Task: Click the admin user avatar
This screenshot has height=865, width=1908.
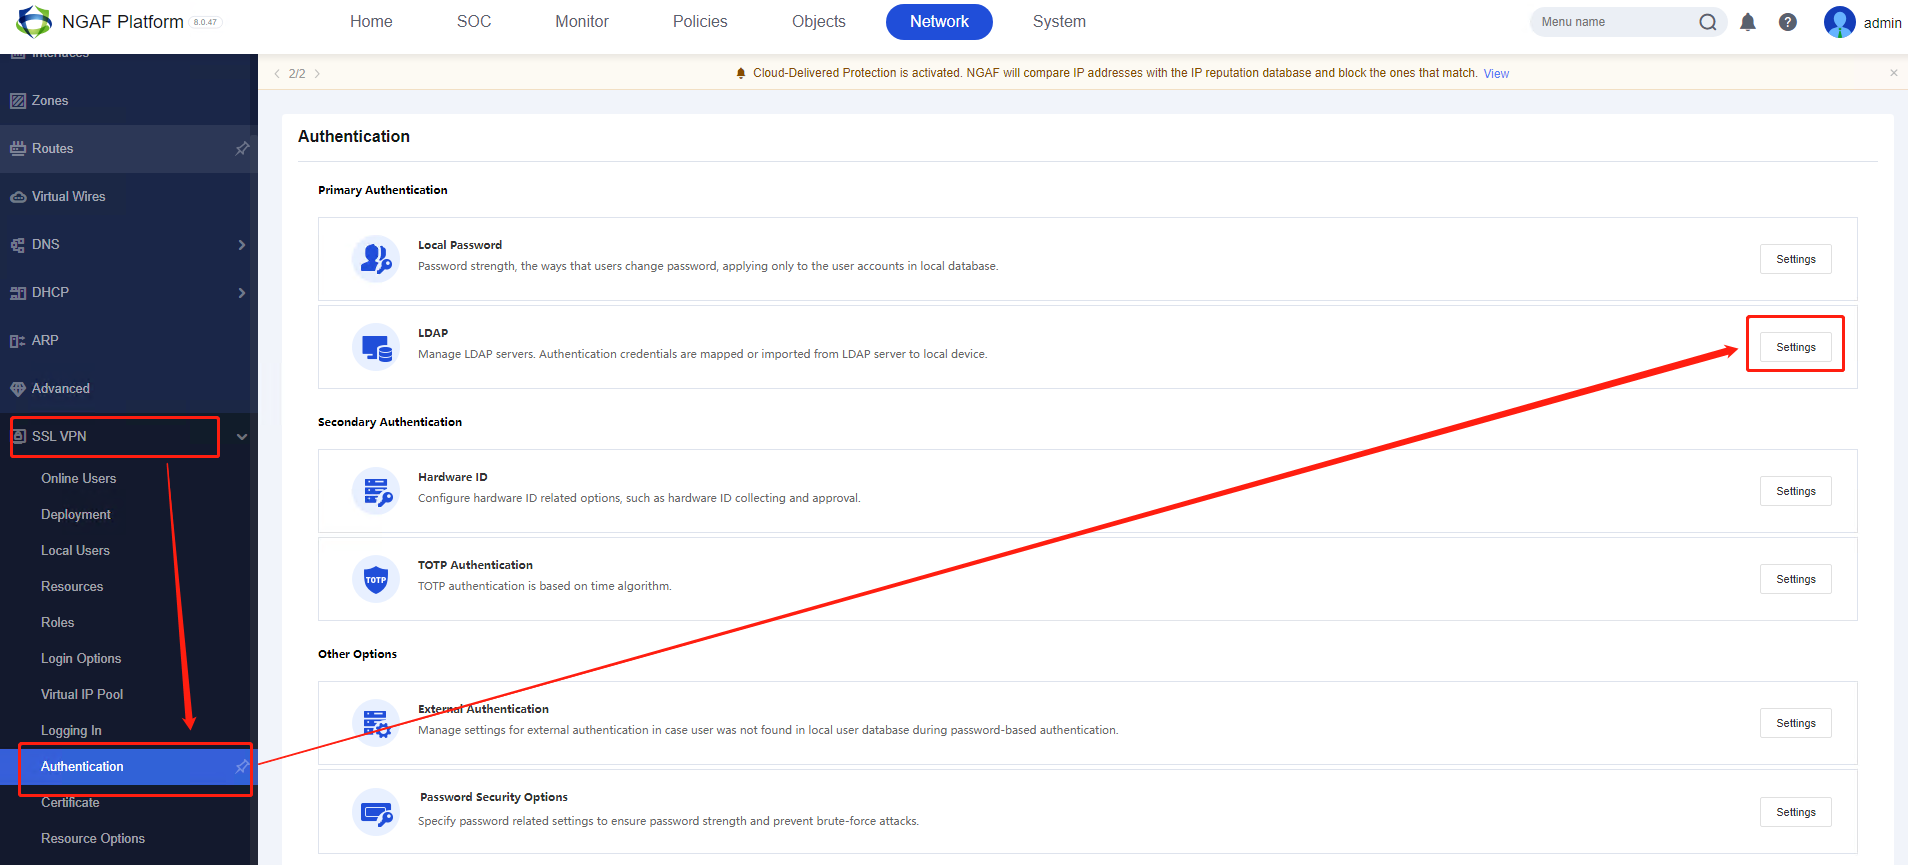Action: pos(1840,22)
